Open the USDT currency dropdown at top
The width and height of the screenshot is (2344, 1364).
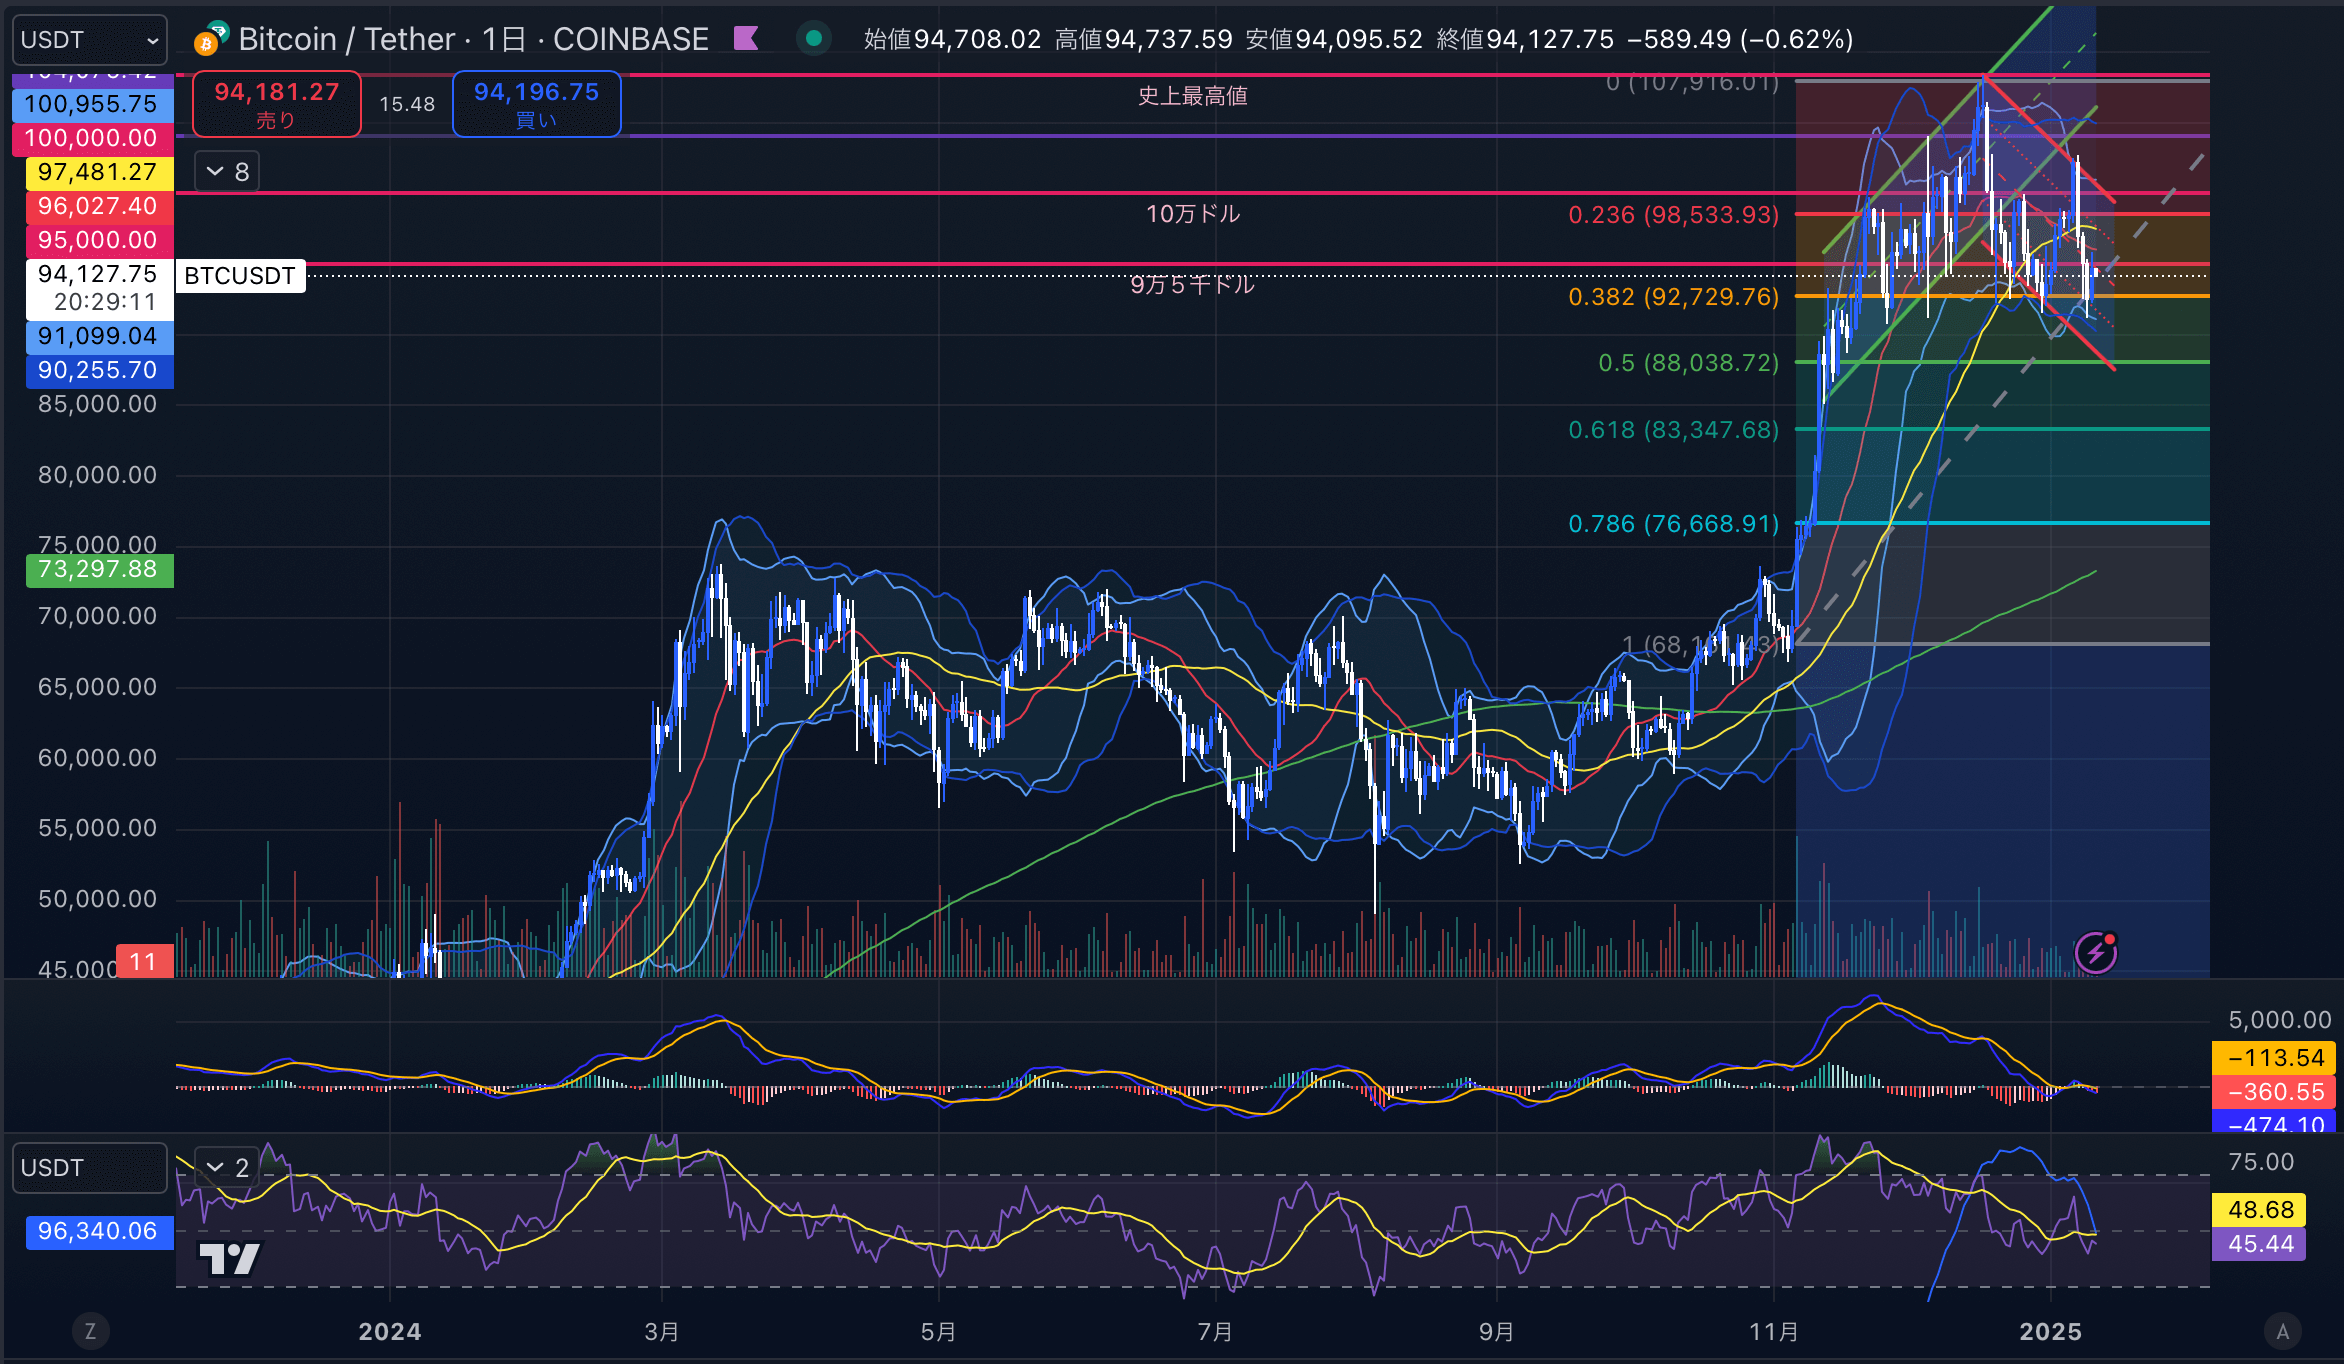pyautogui.click(x=89, y=40)
